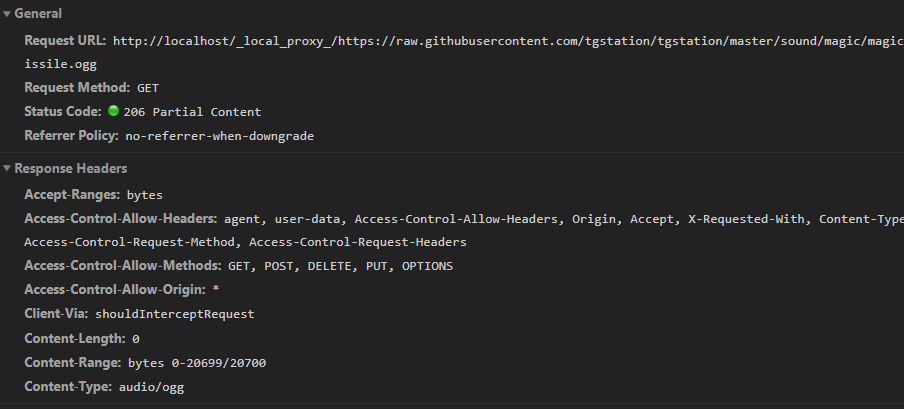Select the 206 Partial Content status text

pos(192,112)
